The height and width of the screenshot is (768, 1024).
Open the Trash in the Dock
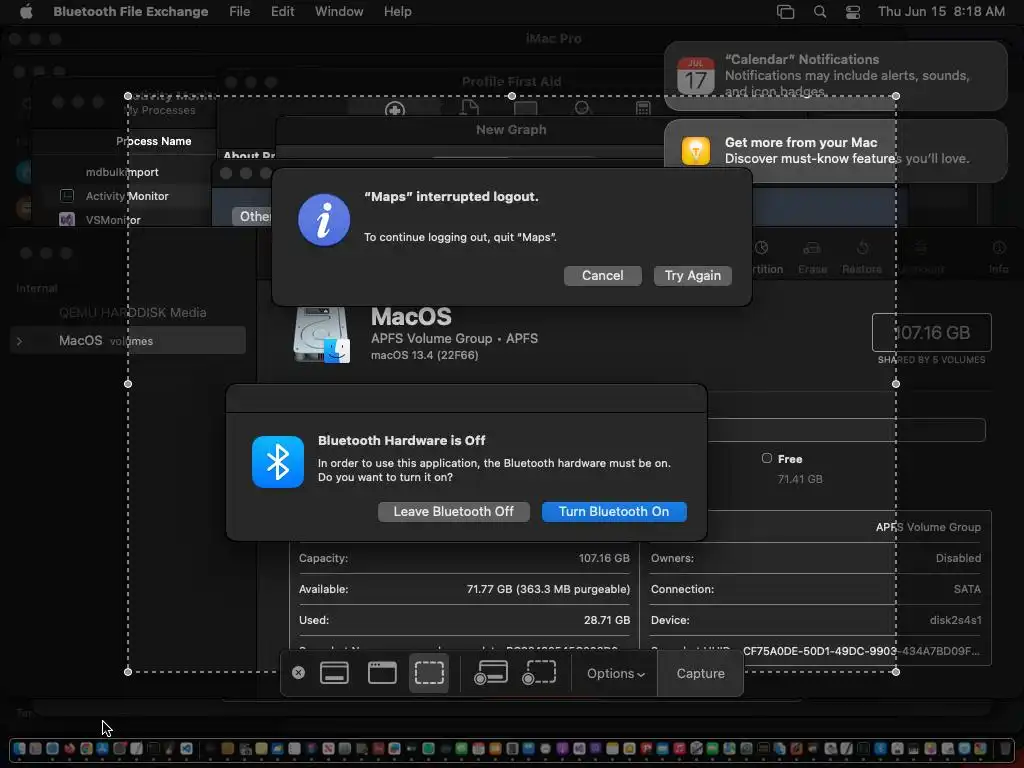pyautogui.click(x=1005, y=748)
